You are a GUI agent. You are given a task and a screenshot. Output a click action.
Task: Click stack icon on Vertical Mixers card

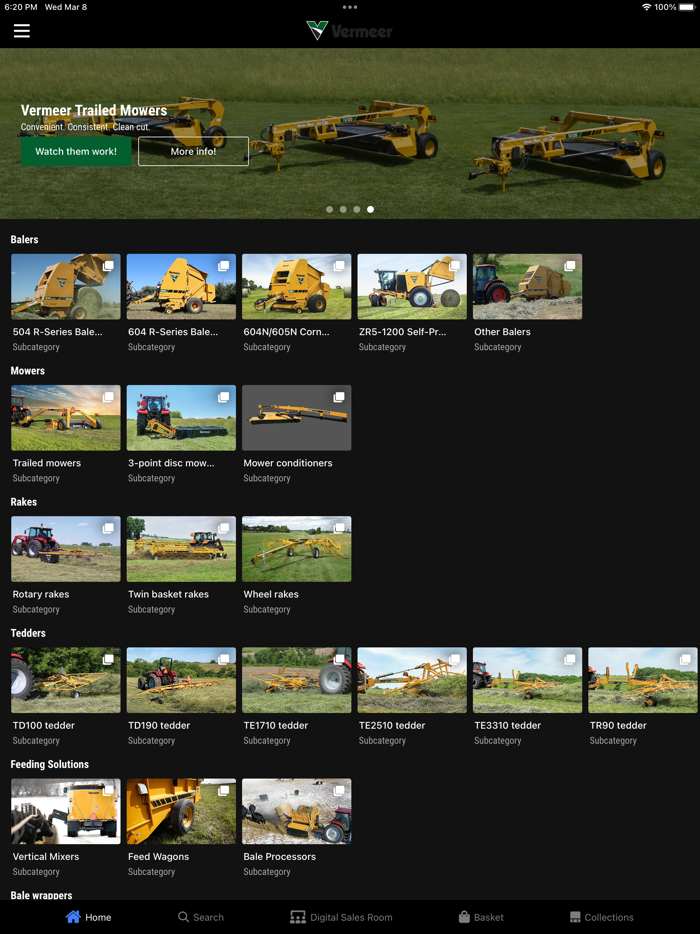tap(108, 790)
